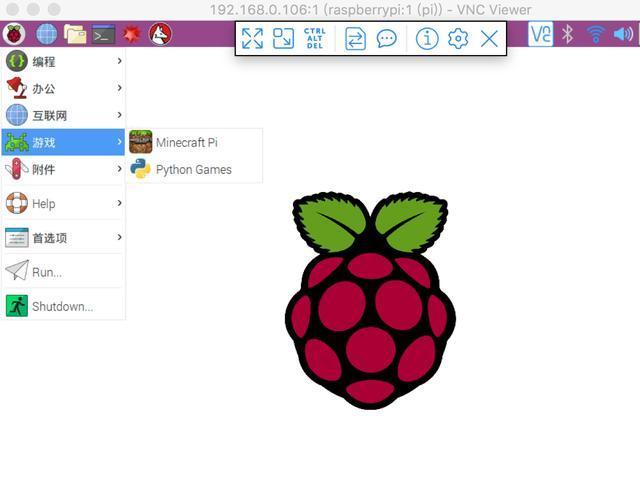Viewport: 640px width, 489px height.
Task: Expand the arrow beside 编程
Action: click(119, 61)
